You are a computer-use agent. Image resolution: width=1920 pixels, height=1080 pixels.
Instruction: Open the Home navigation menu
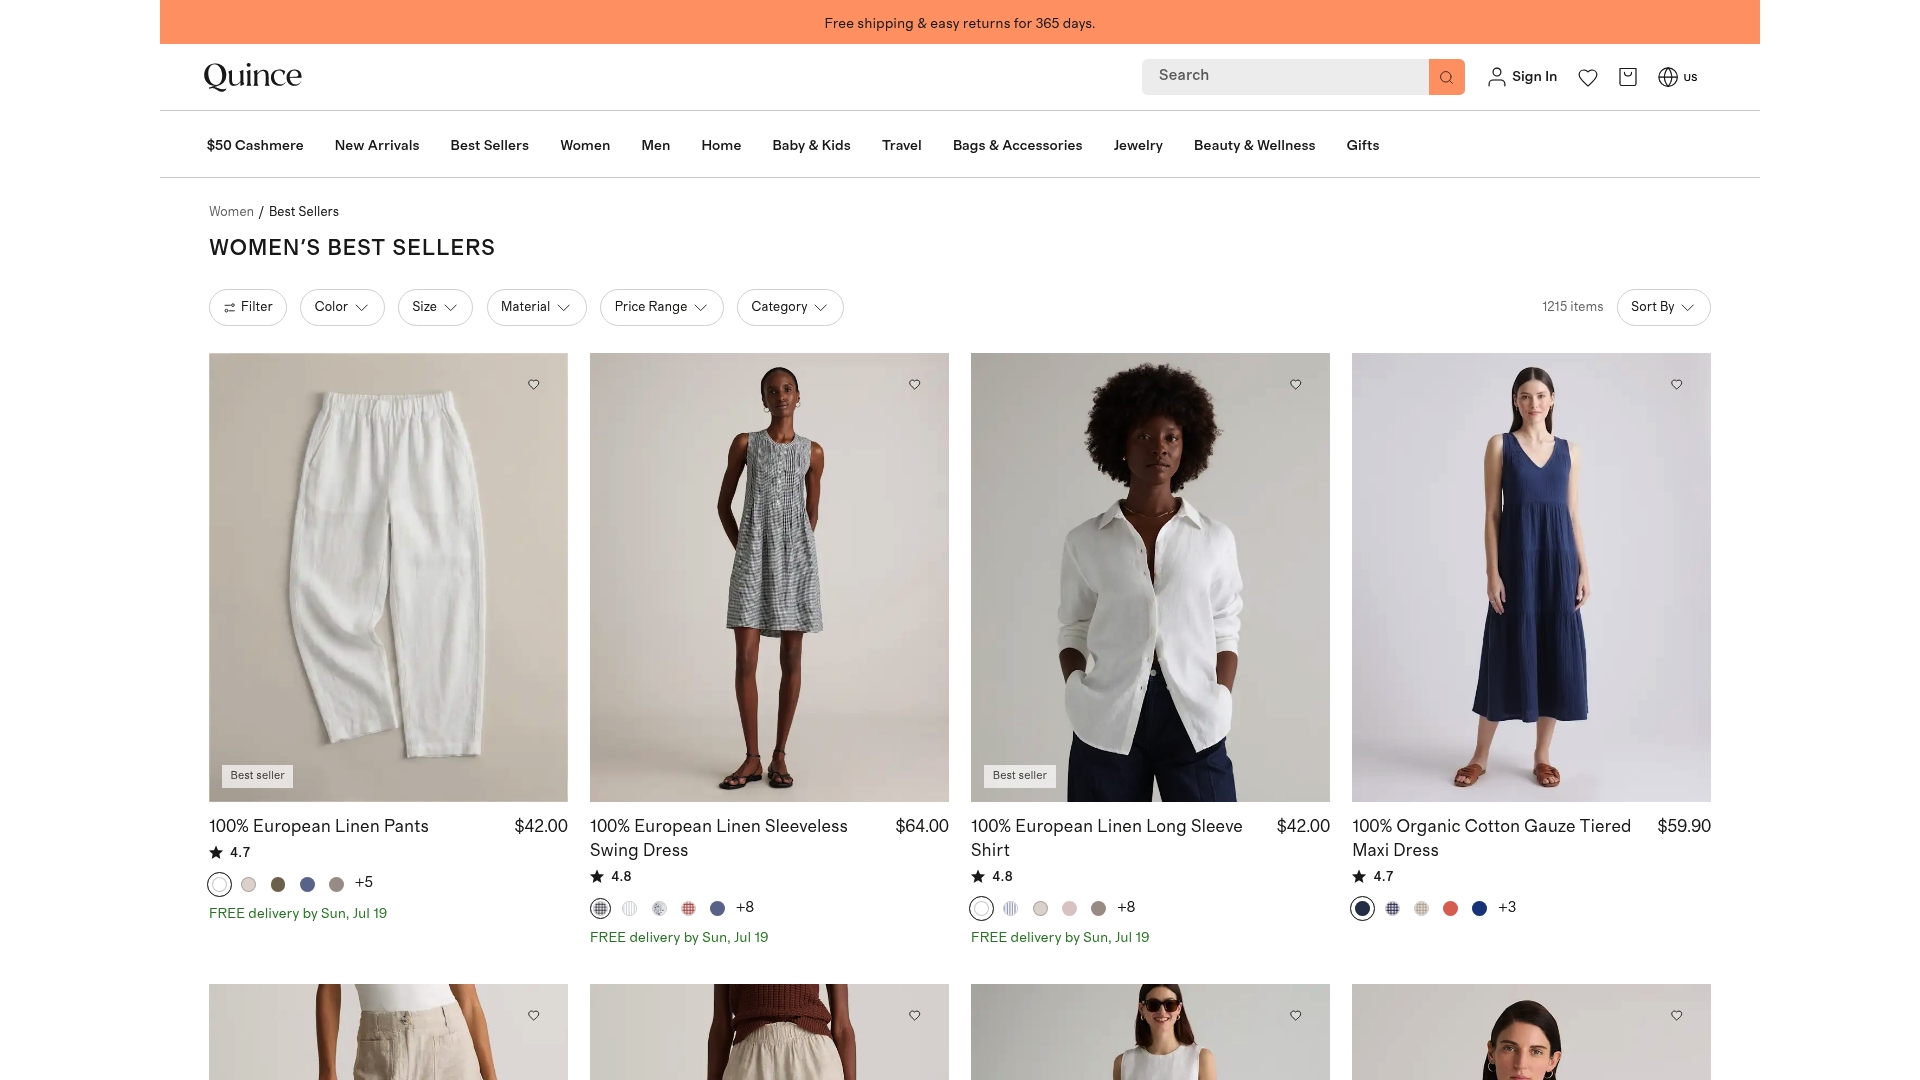pyautogui.click(x=721, y=145)
